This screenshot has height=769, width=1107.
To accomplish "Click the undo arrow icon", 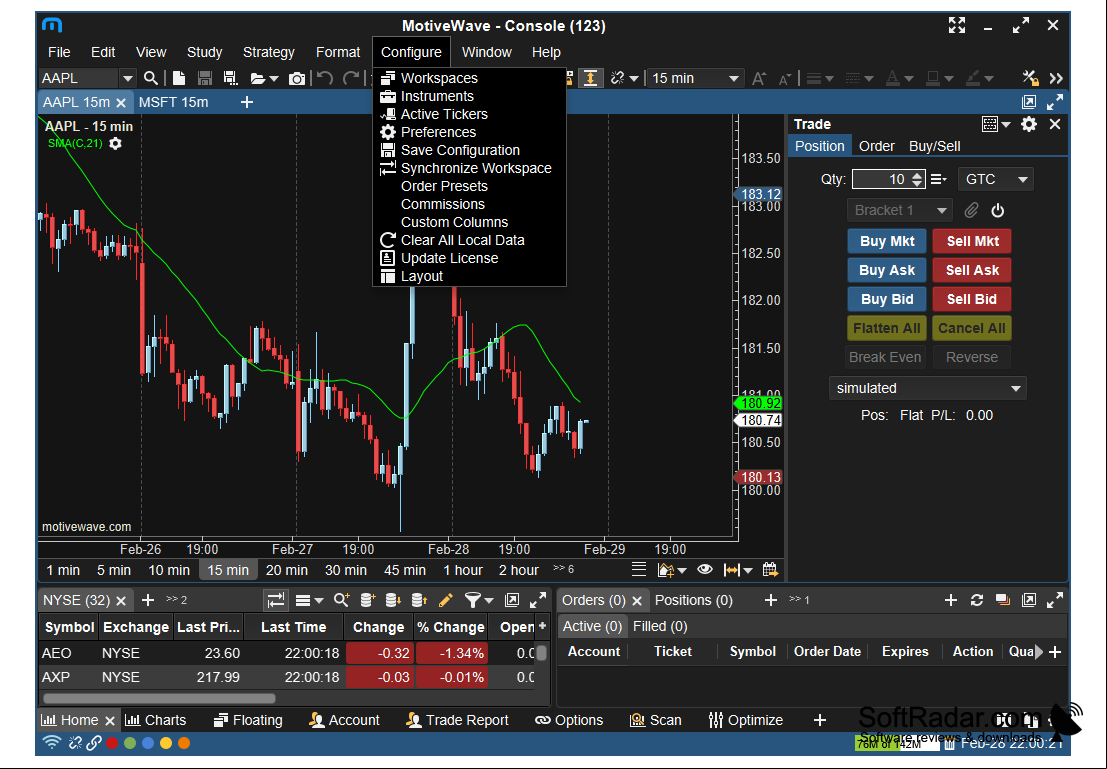I will tap(325, 78).
